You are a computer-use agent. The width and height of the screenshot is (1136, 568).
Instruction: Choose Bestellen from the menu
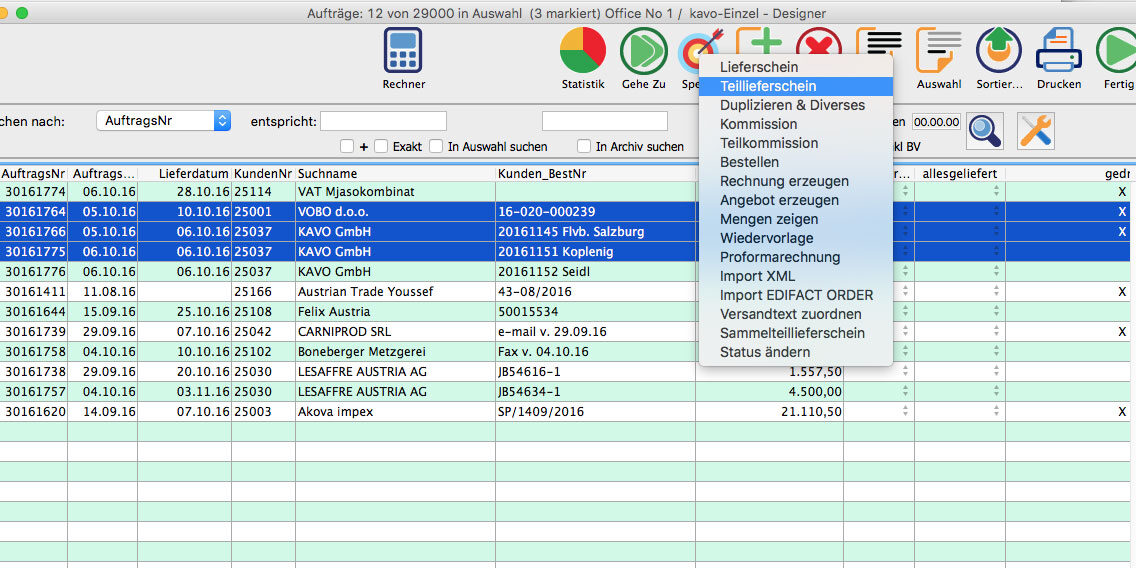[795, 162]
